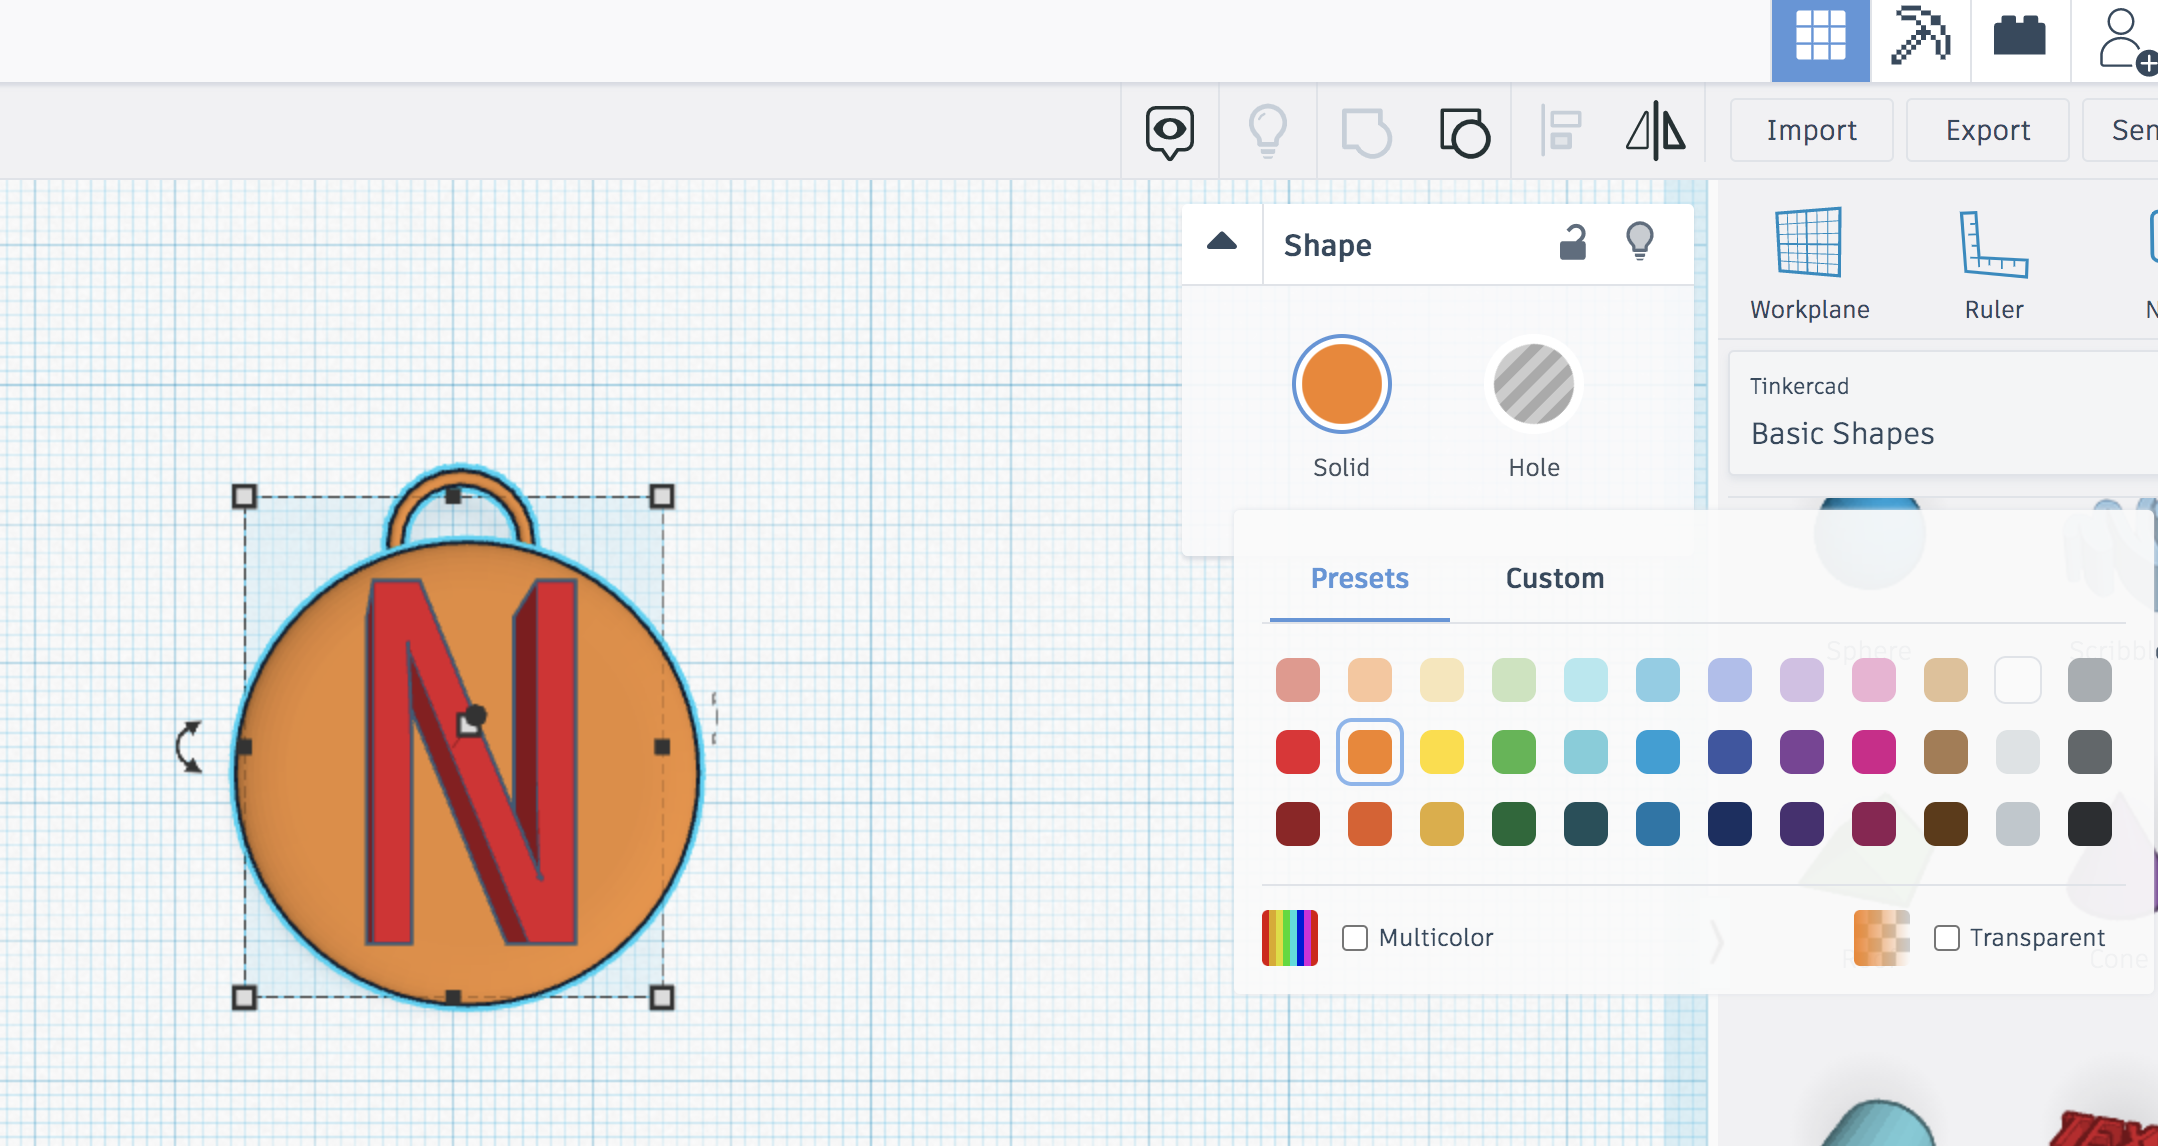Image resolution: width=2158 pixels, height=1146 pixels.
Task: Select the Mirror tool
Action: [x=1653, y=130]
